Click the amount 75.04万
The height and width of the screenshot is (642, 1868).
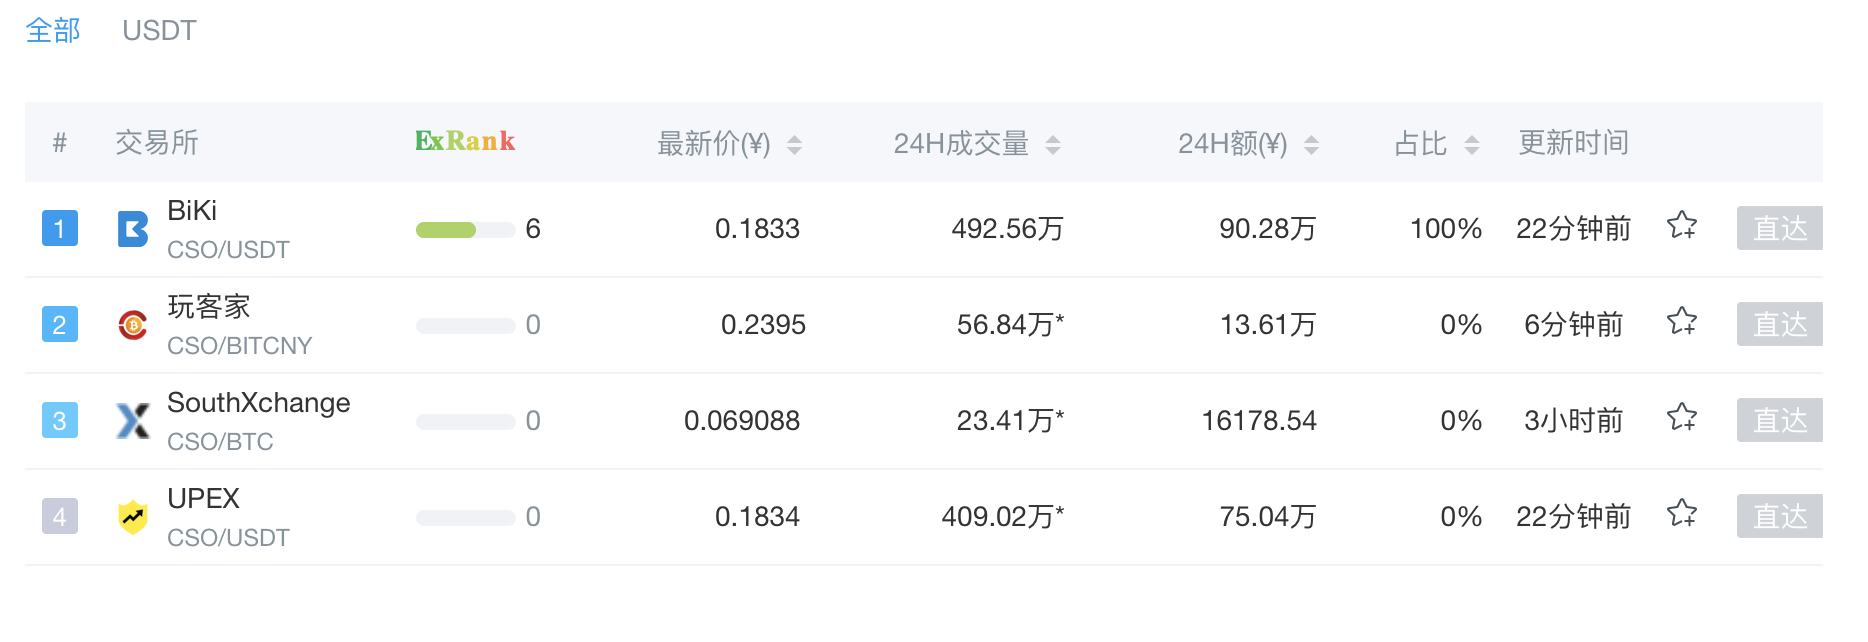point(1268,517)
